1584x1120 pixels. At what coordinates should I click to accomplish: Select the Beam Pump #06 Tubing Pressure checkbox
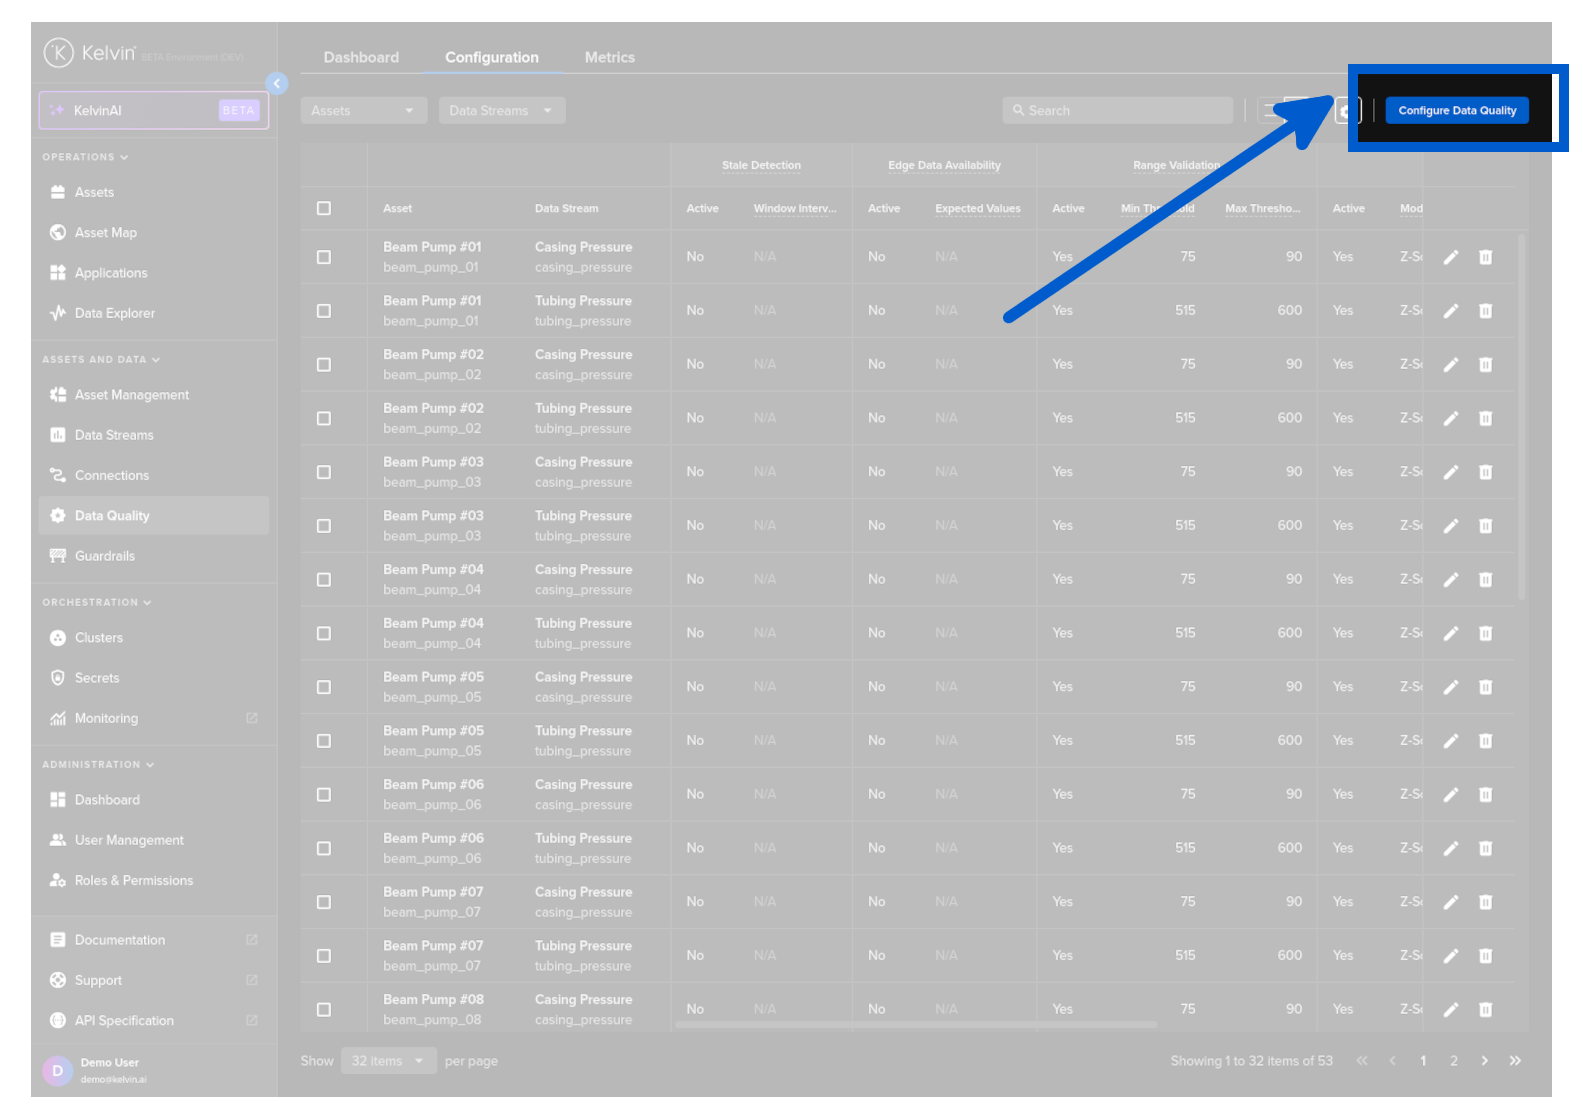coord(324,849)
